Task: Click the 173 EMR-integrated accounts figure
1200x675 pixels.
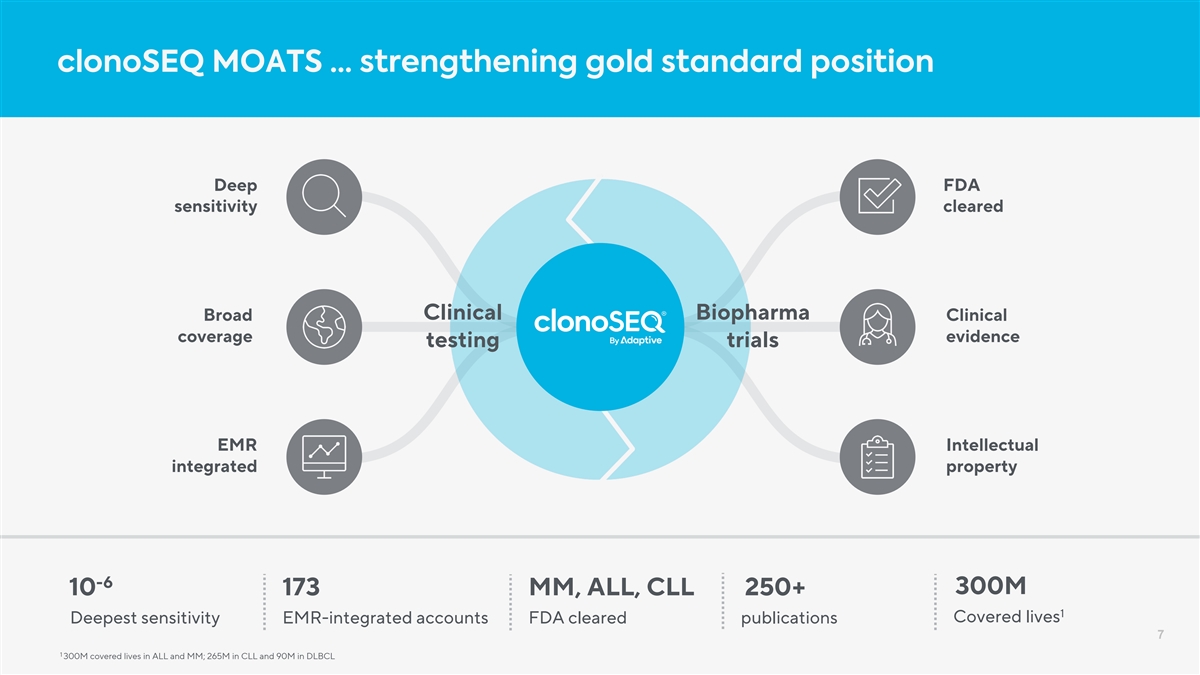Action: pyautogui.click(x=301, y=587)
